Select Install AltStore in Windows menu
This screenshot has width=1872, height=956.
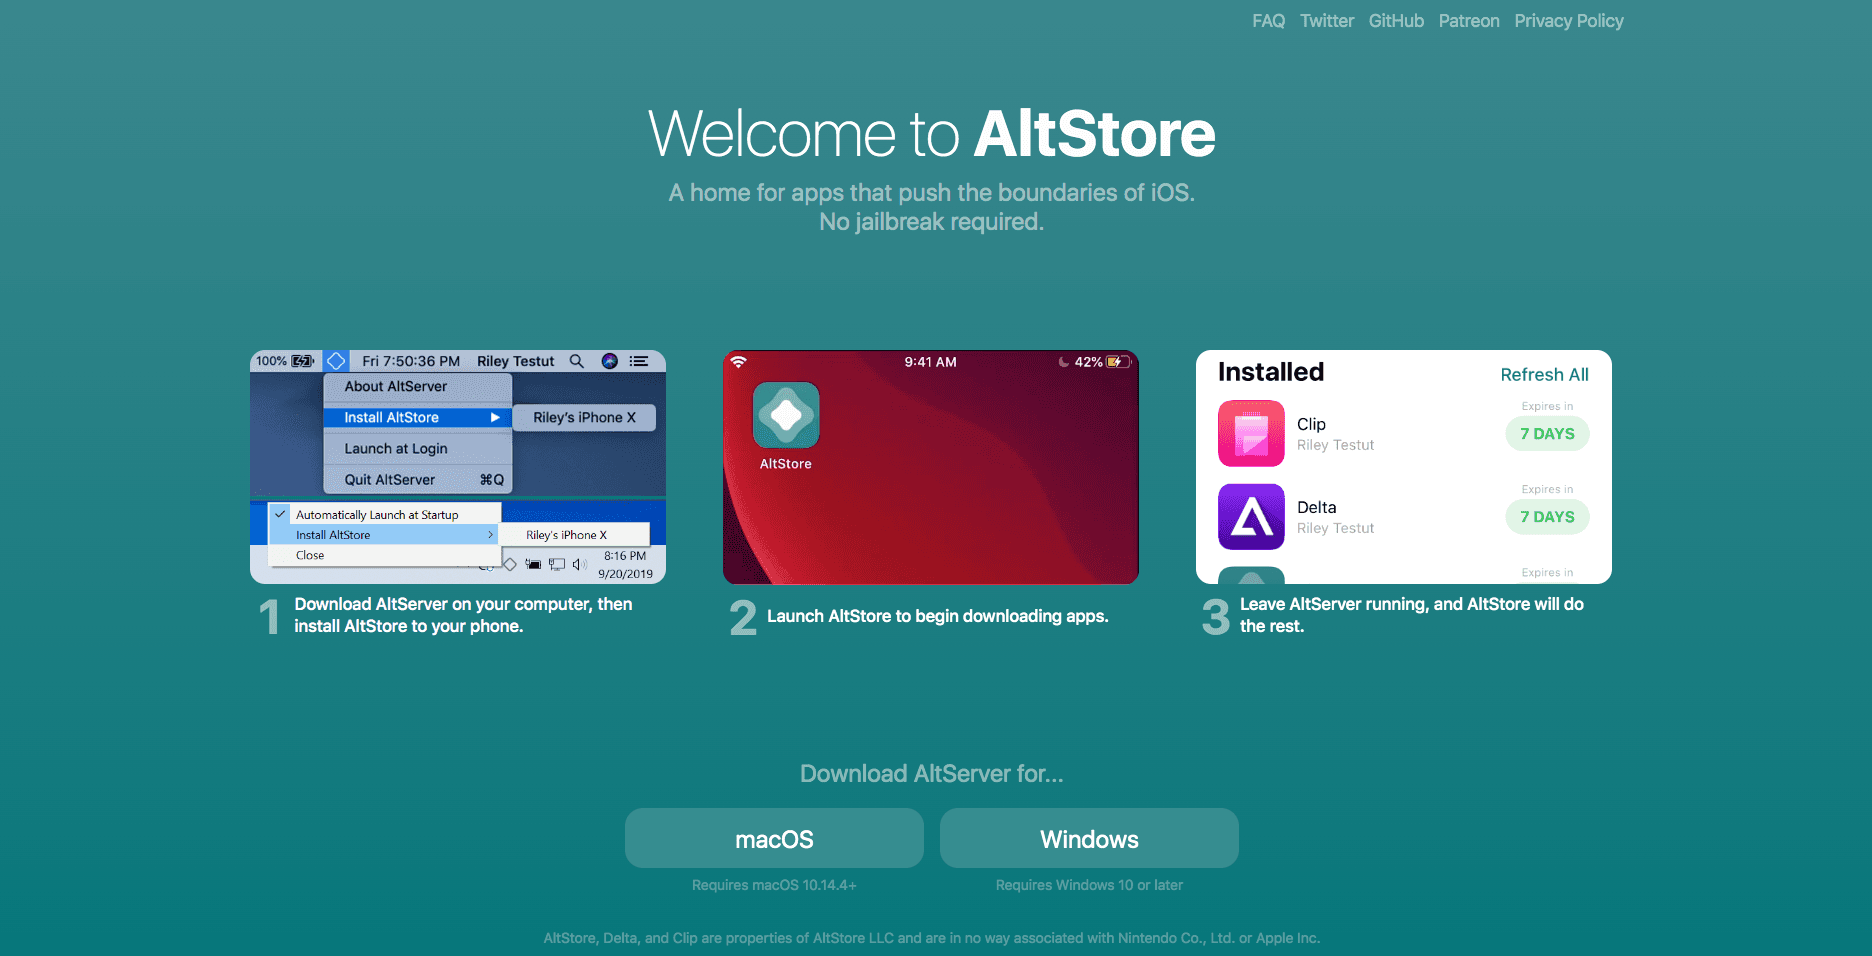point(385,535)
